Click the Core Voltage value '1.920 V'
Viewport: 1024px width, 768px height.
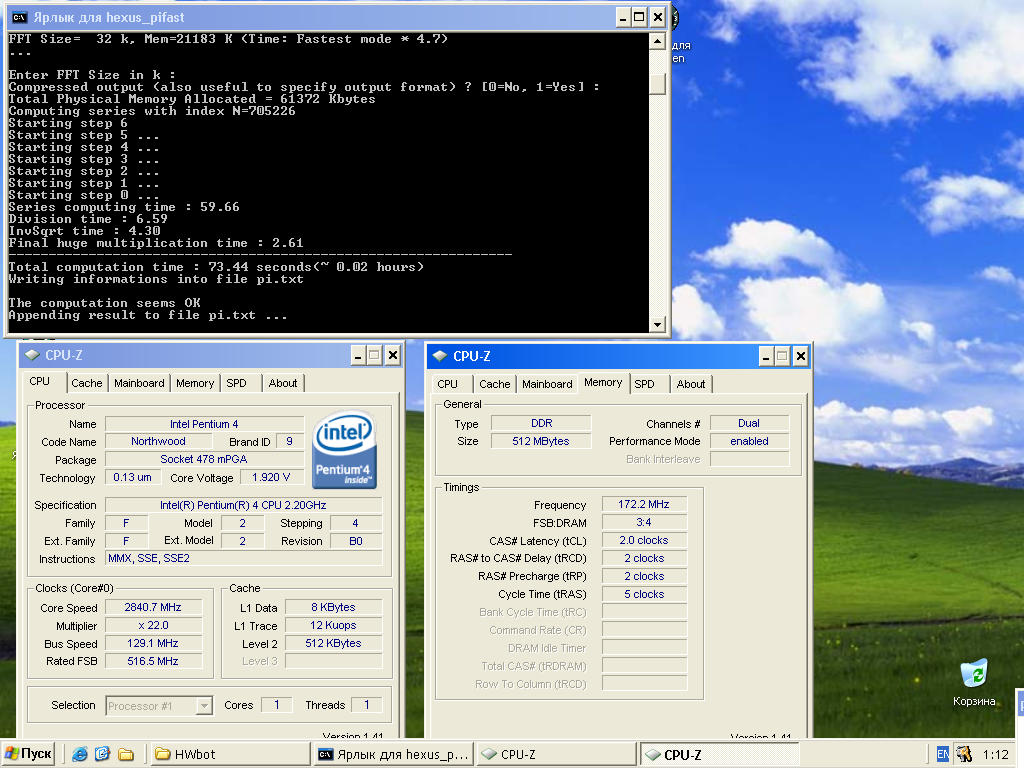[271, 477]
